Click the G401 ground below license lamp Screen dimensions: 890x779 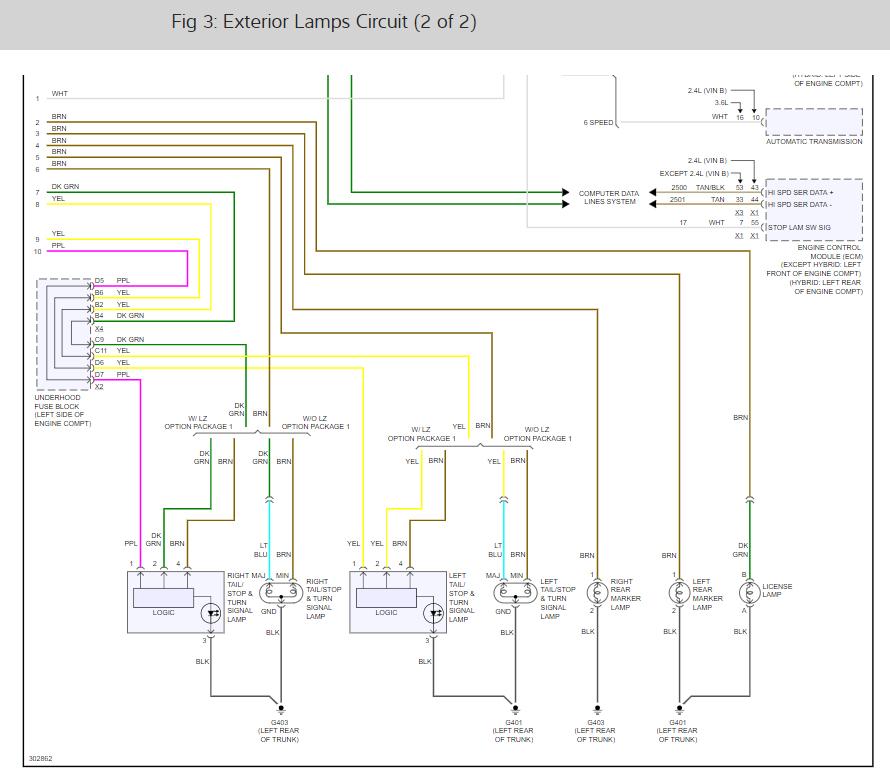tap(679, 709)
